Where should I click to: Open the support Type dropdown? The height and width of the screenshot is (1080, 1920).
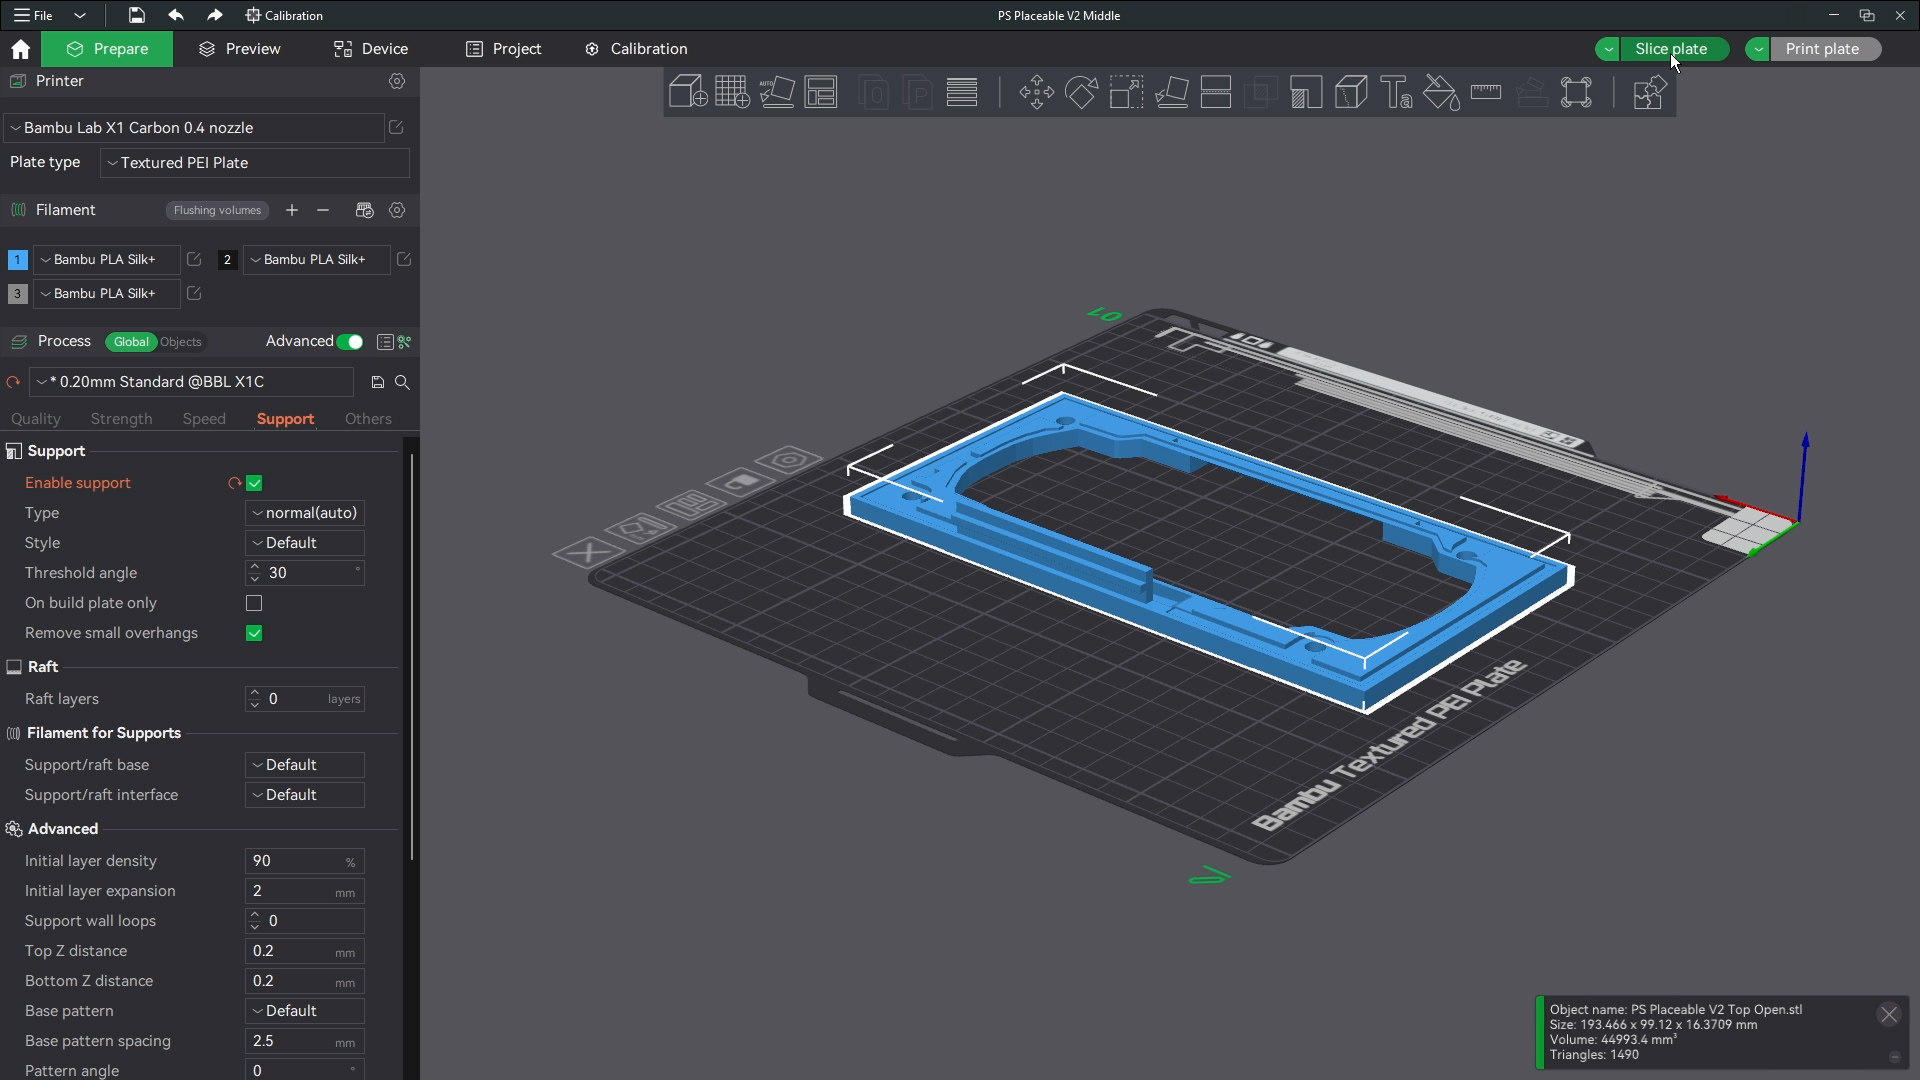[305, 513]
